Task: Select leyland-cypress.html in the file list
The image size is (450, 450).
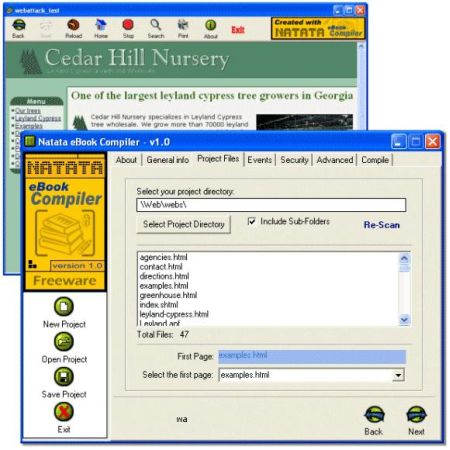Action: pyautogui.click(x=174, y=314)
